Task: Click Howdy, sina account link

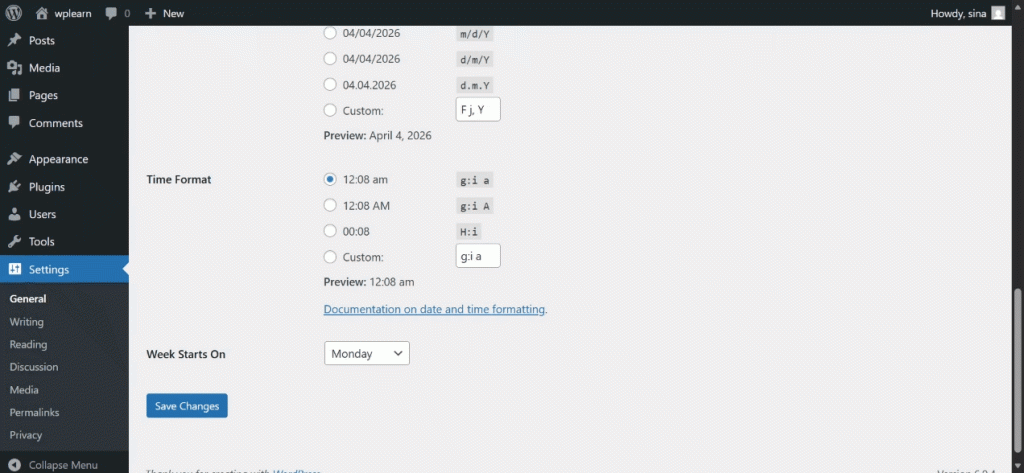Action: coord(958,13)
